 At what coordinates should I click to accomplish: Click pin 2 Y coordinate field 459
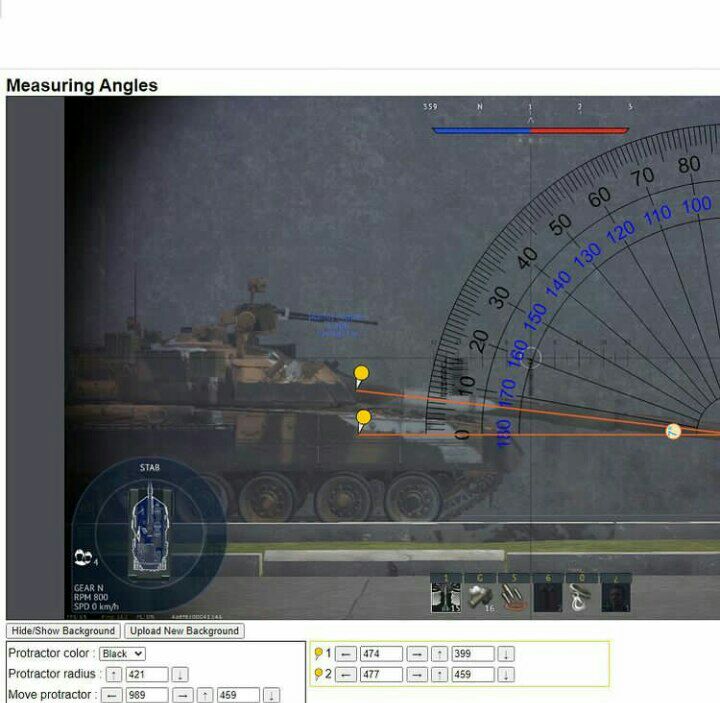tap(472, 675)
